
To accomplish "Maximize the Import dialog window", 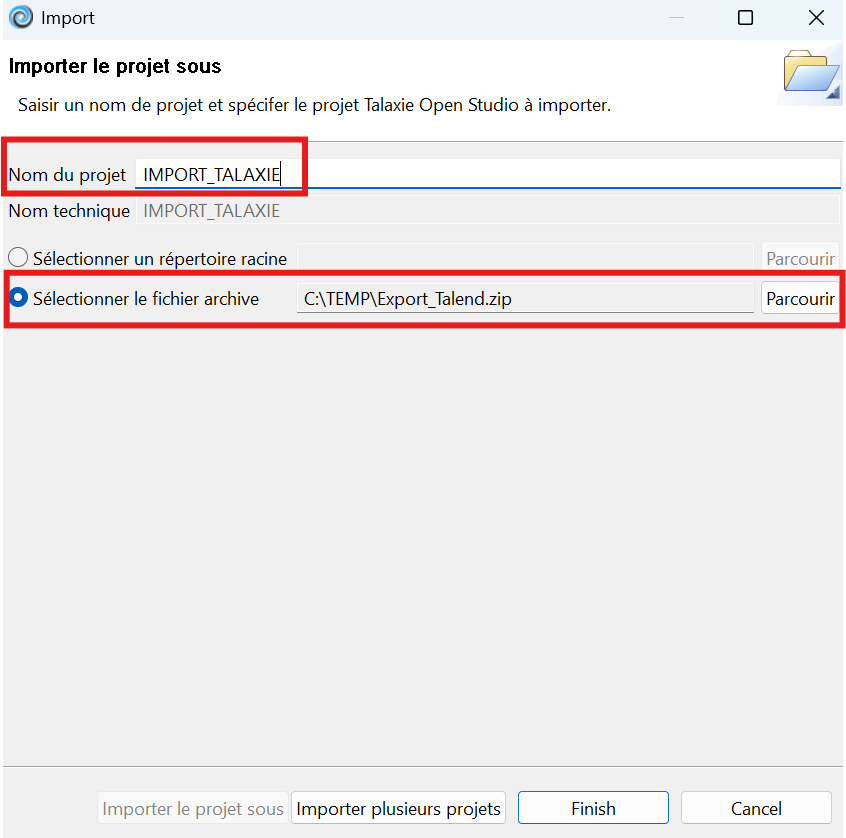I will coord(745,18).
